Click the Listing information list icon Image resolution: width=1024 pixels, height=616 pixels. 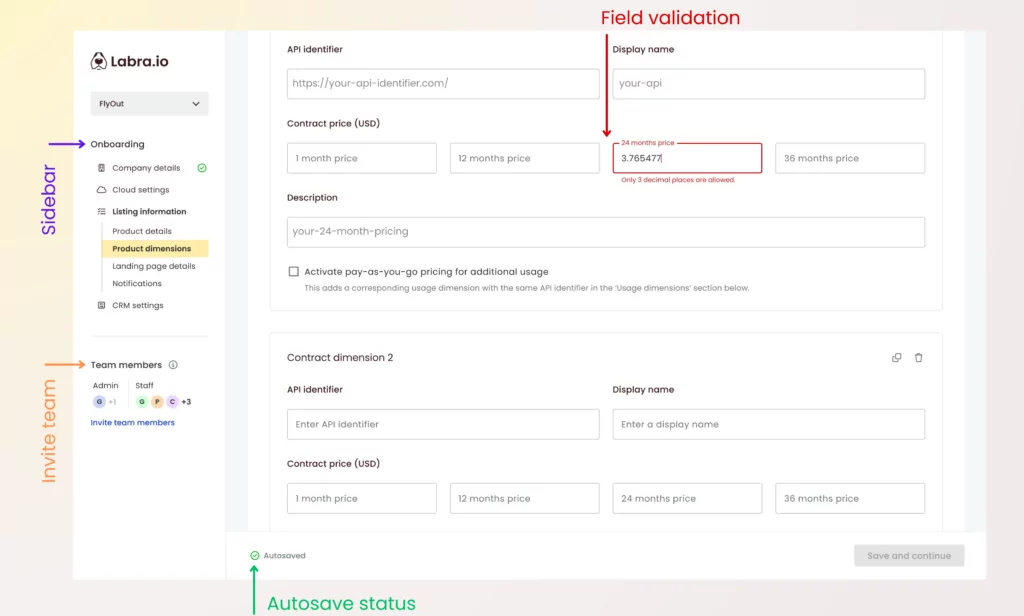[x=101, y=211]
